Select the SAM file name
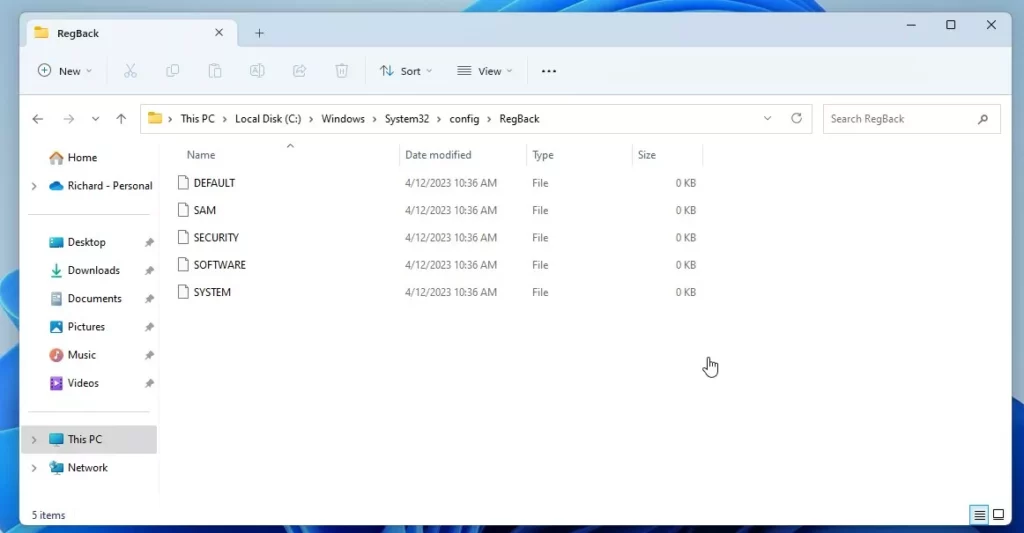 (x=204, y=210)
